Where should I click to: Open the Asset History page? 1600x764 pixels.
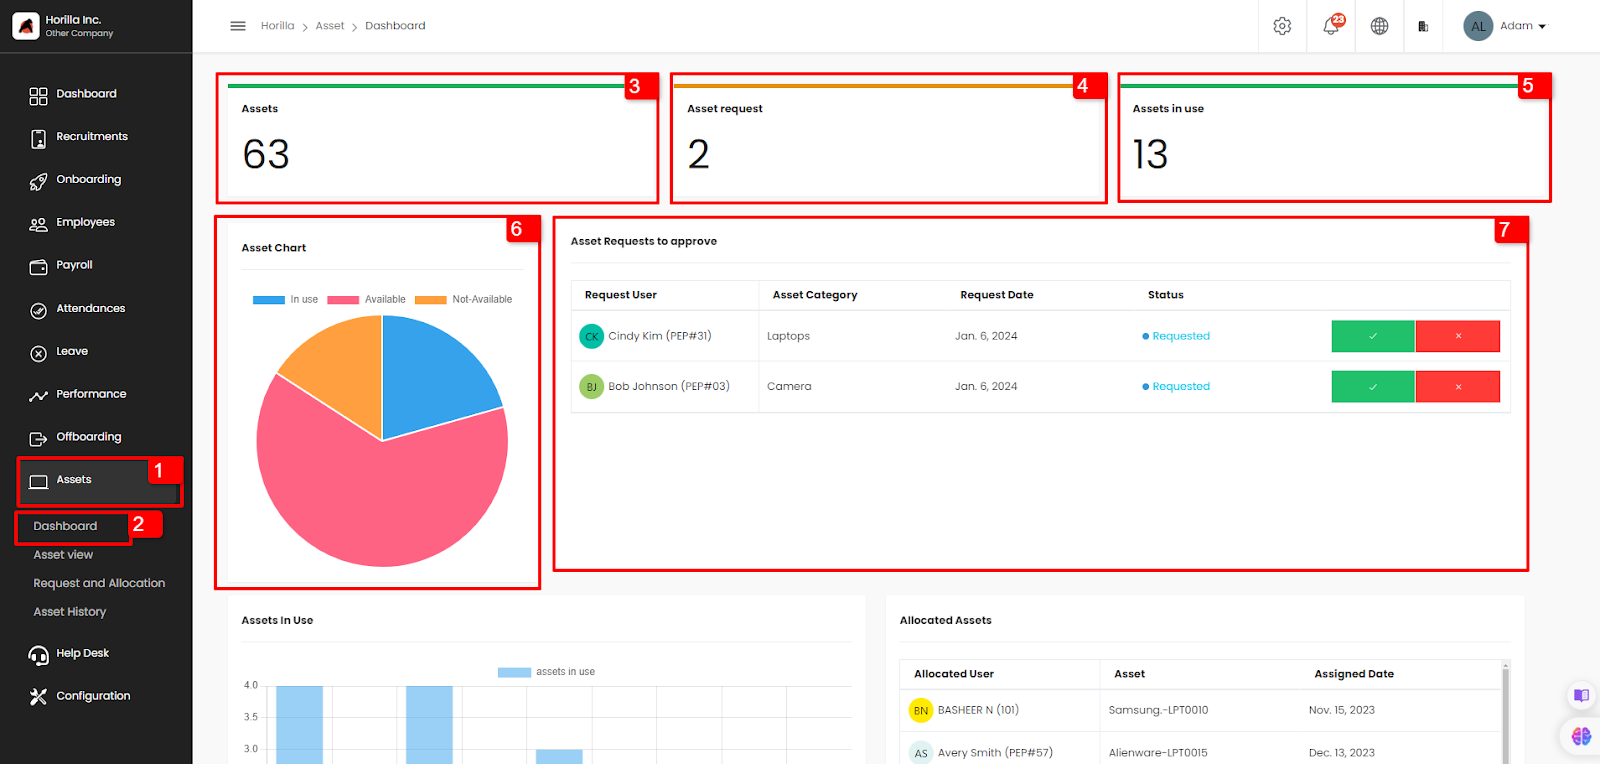click(x=69, y=612)
